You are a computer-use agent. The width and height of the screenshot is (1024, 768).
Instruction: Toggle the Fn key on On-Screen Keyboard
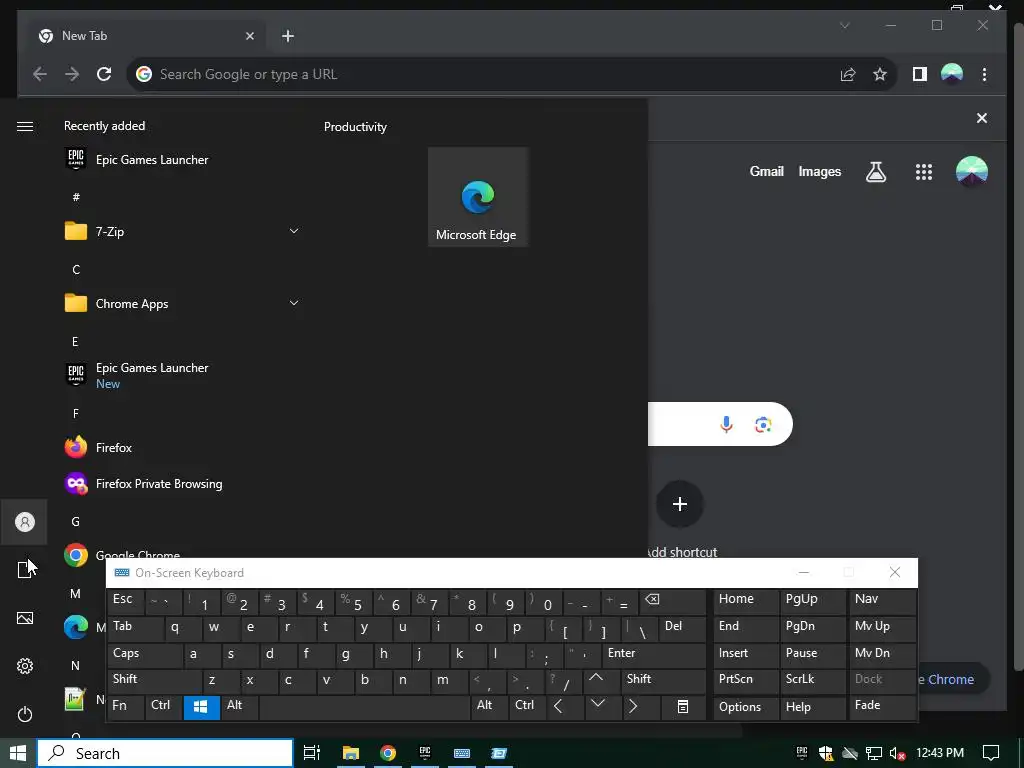(126, 707)
